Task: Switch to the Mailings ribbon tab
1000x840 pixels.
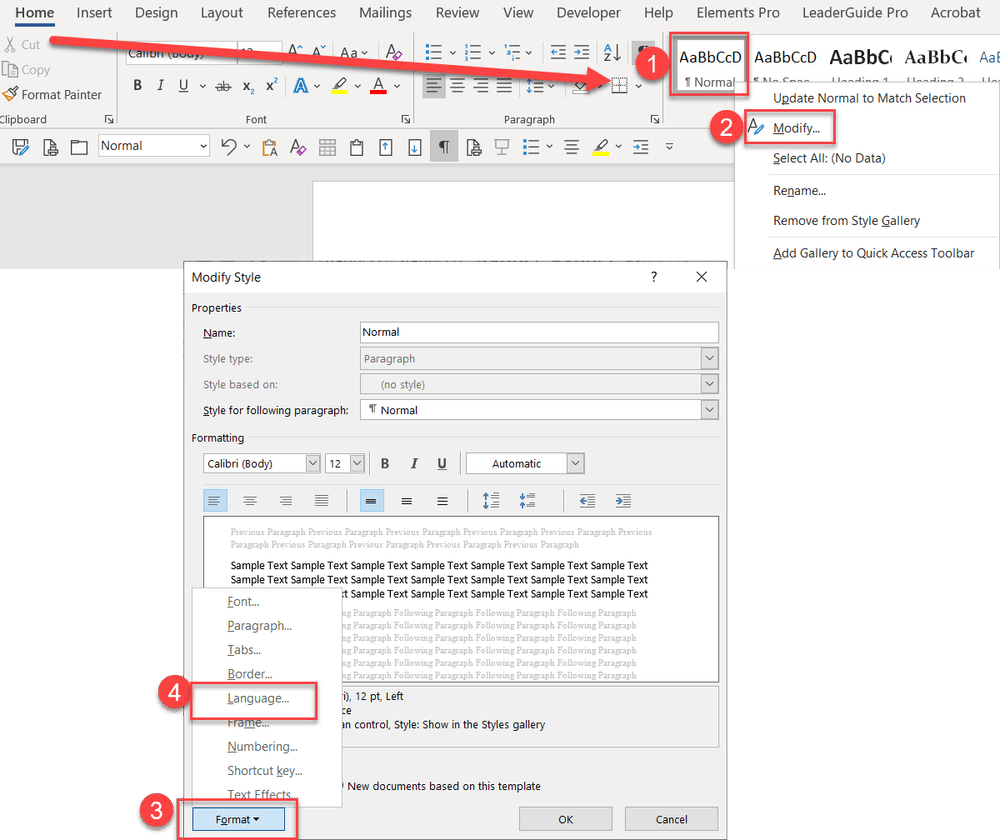Action: tap(385, 13)
